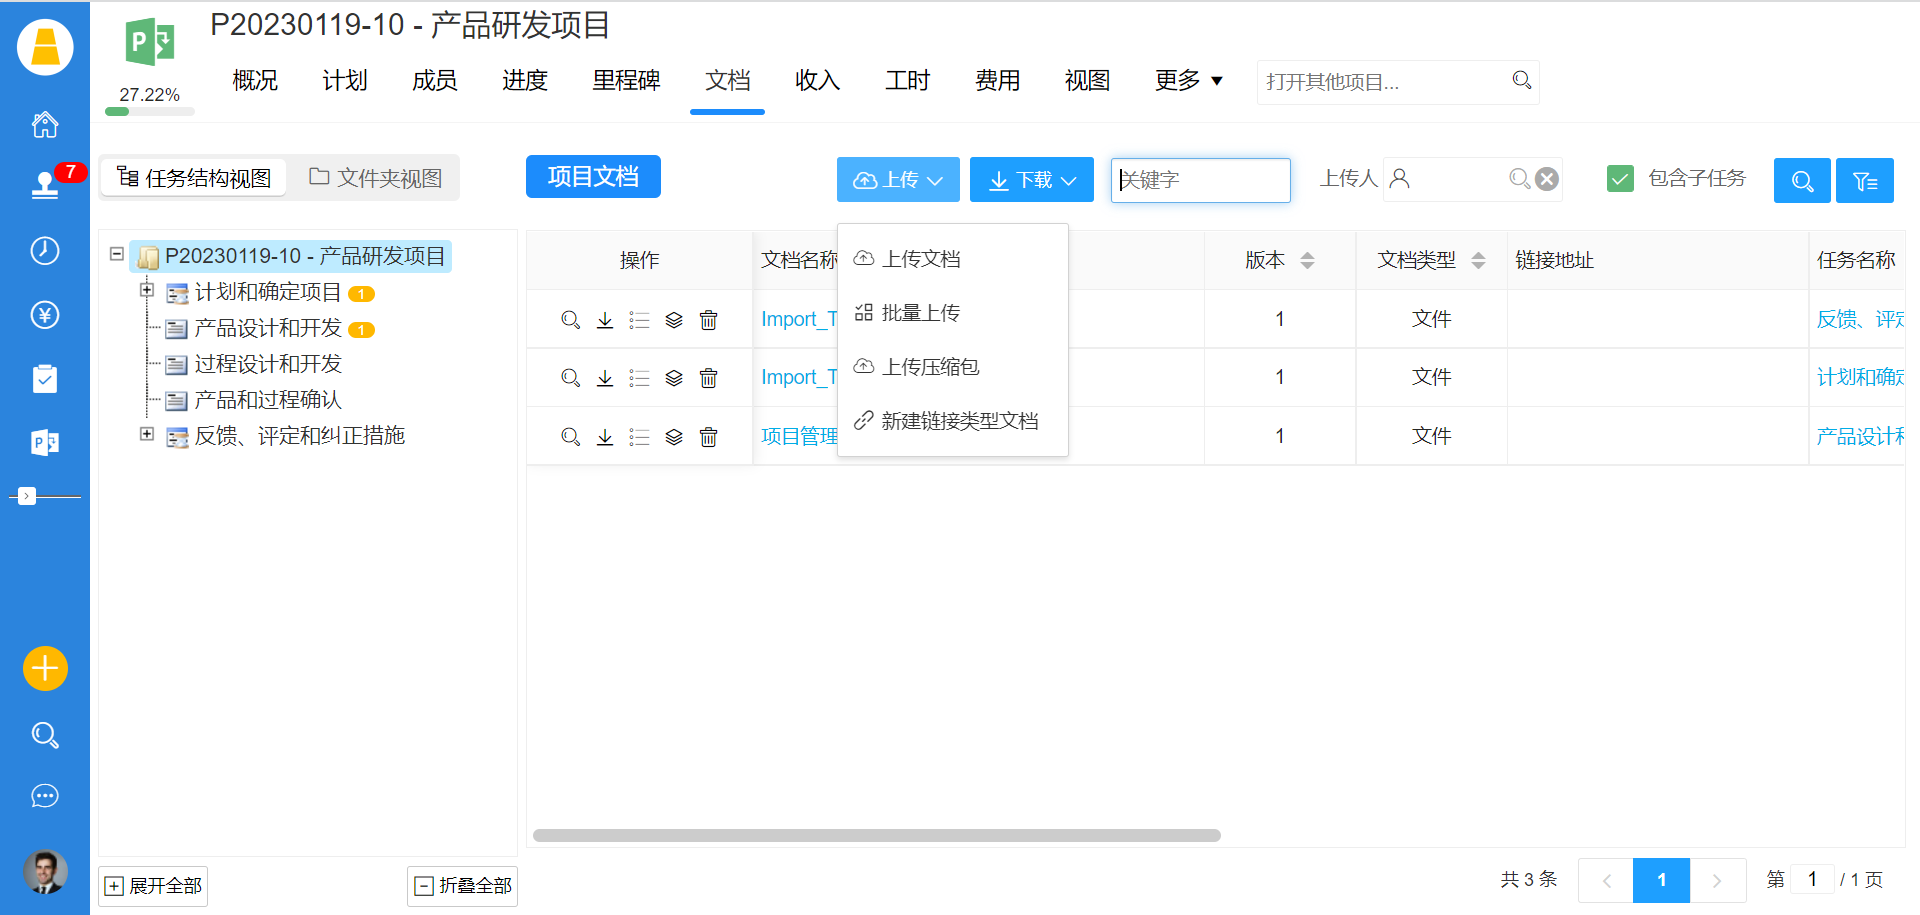Click the horizontal scrollbar under the table
The image size is (1920, 915).
(x=876, y=835)
